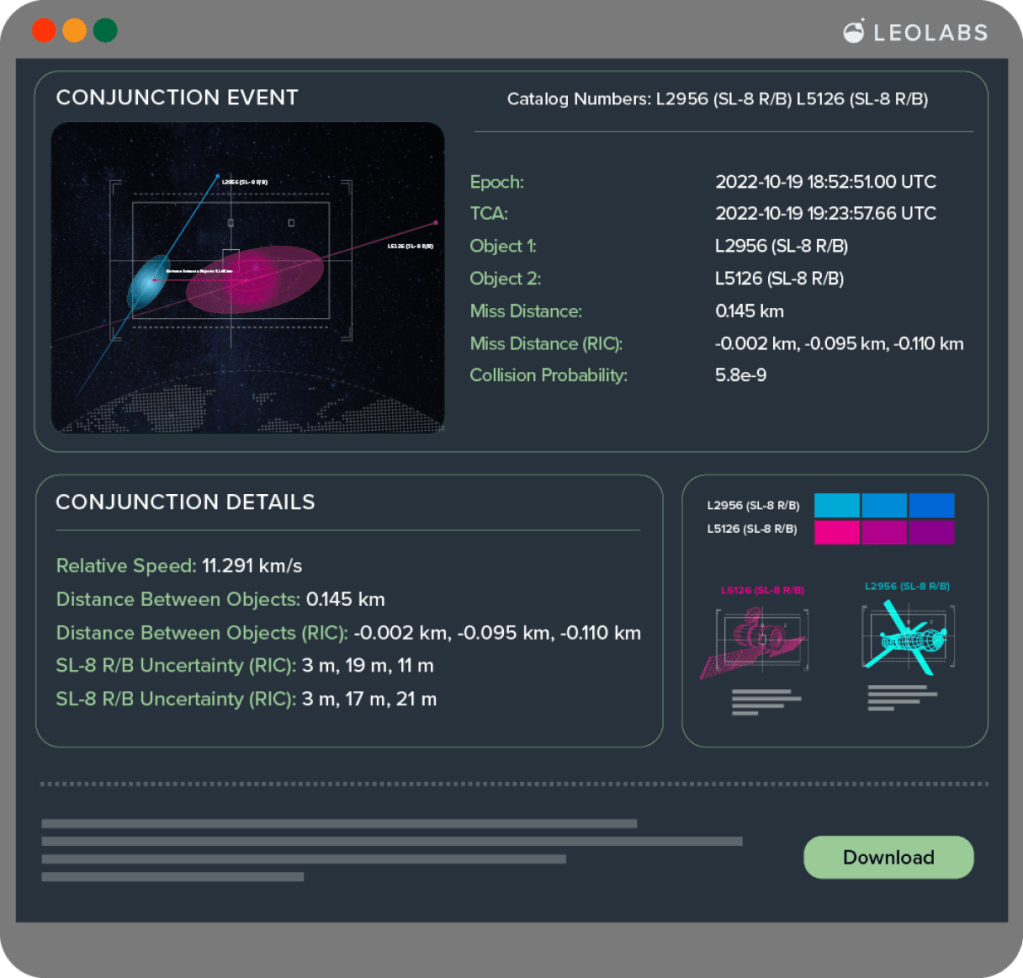Click the conjunction visualization thumbnail
1023x978 pixels.
[248, 276]
